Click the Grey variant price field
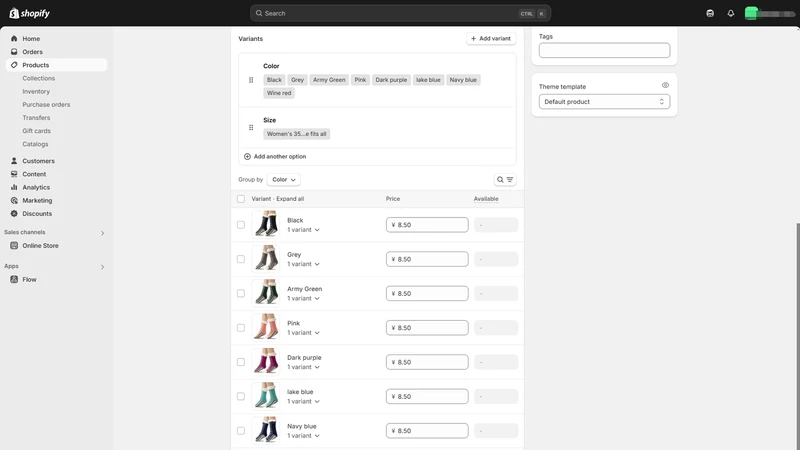This screenshot has height=450, width=800. pos(427,259)
